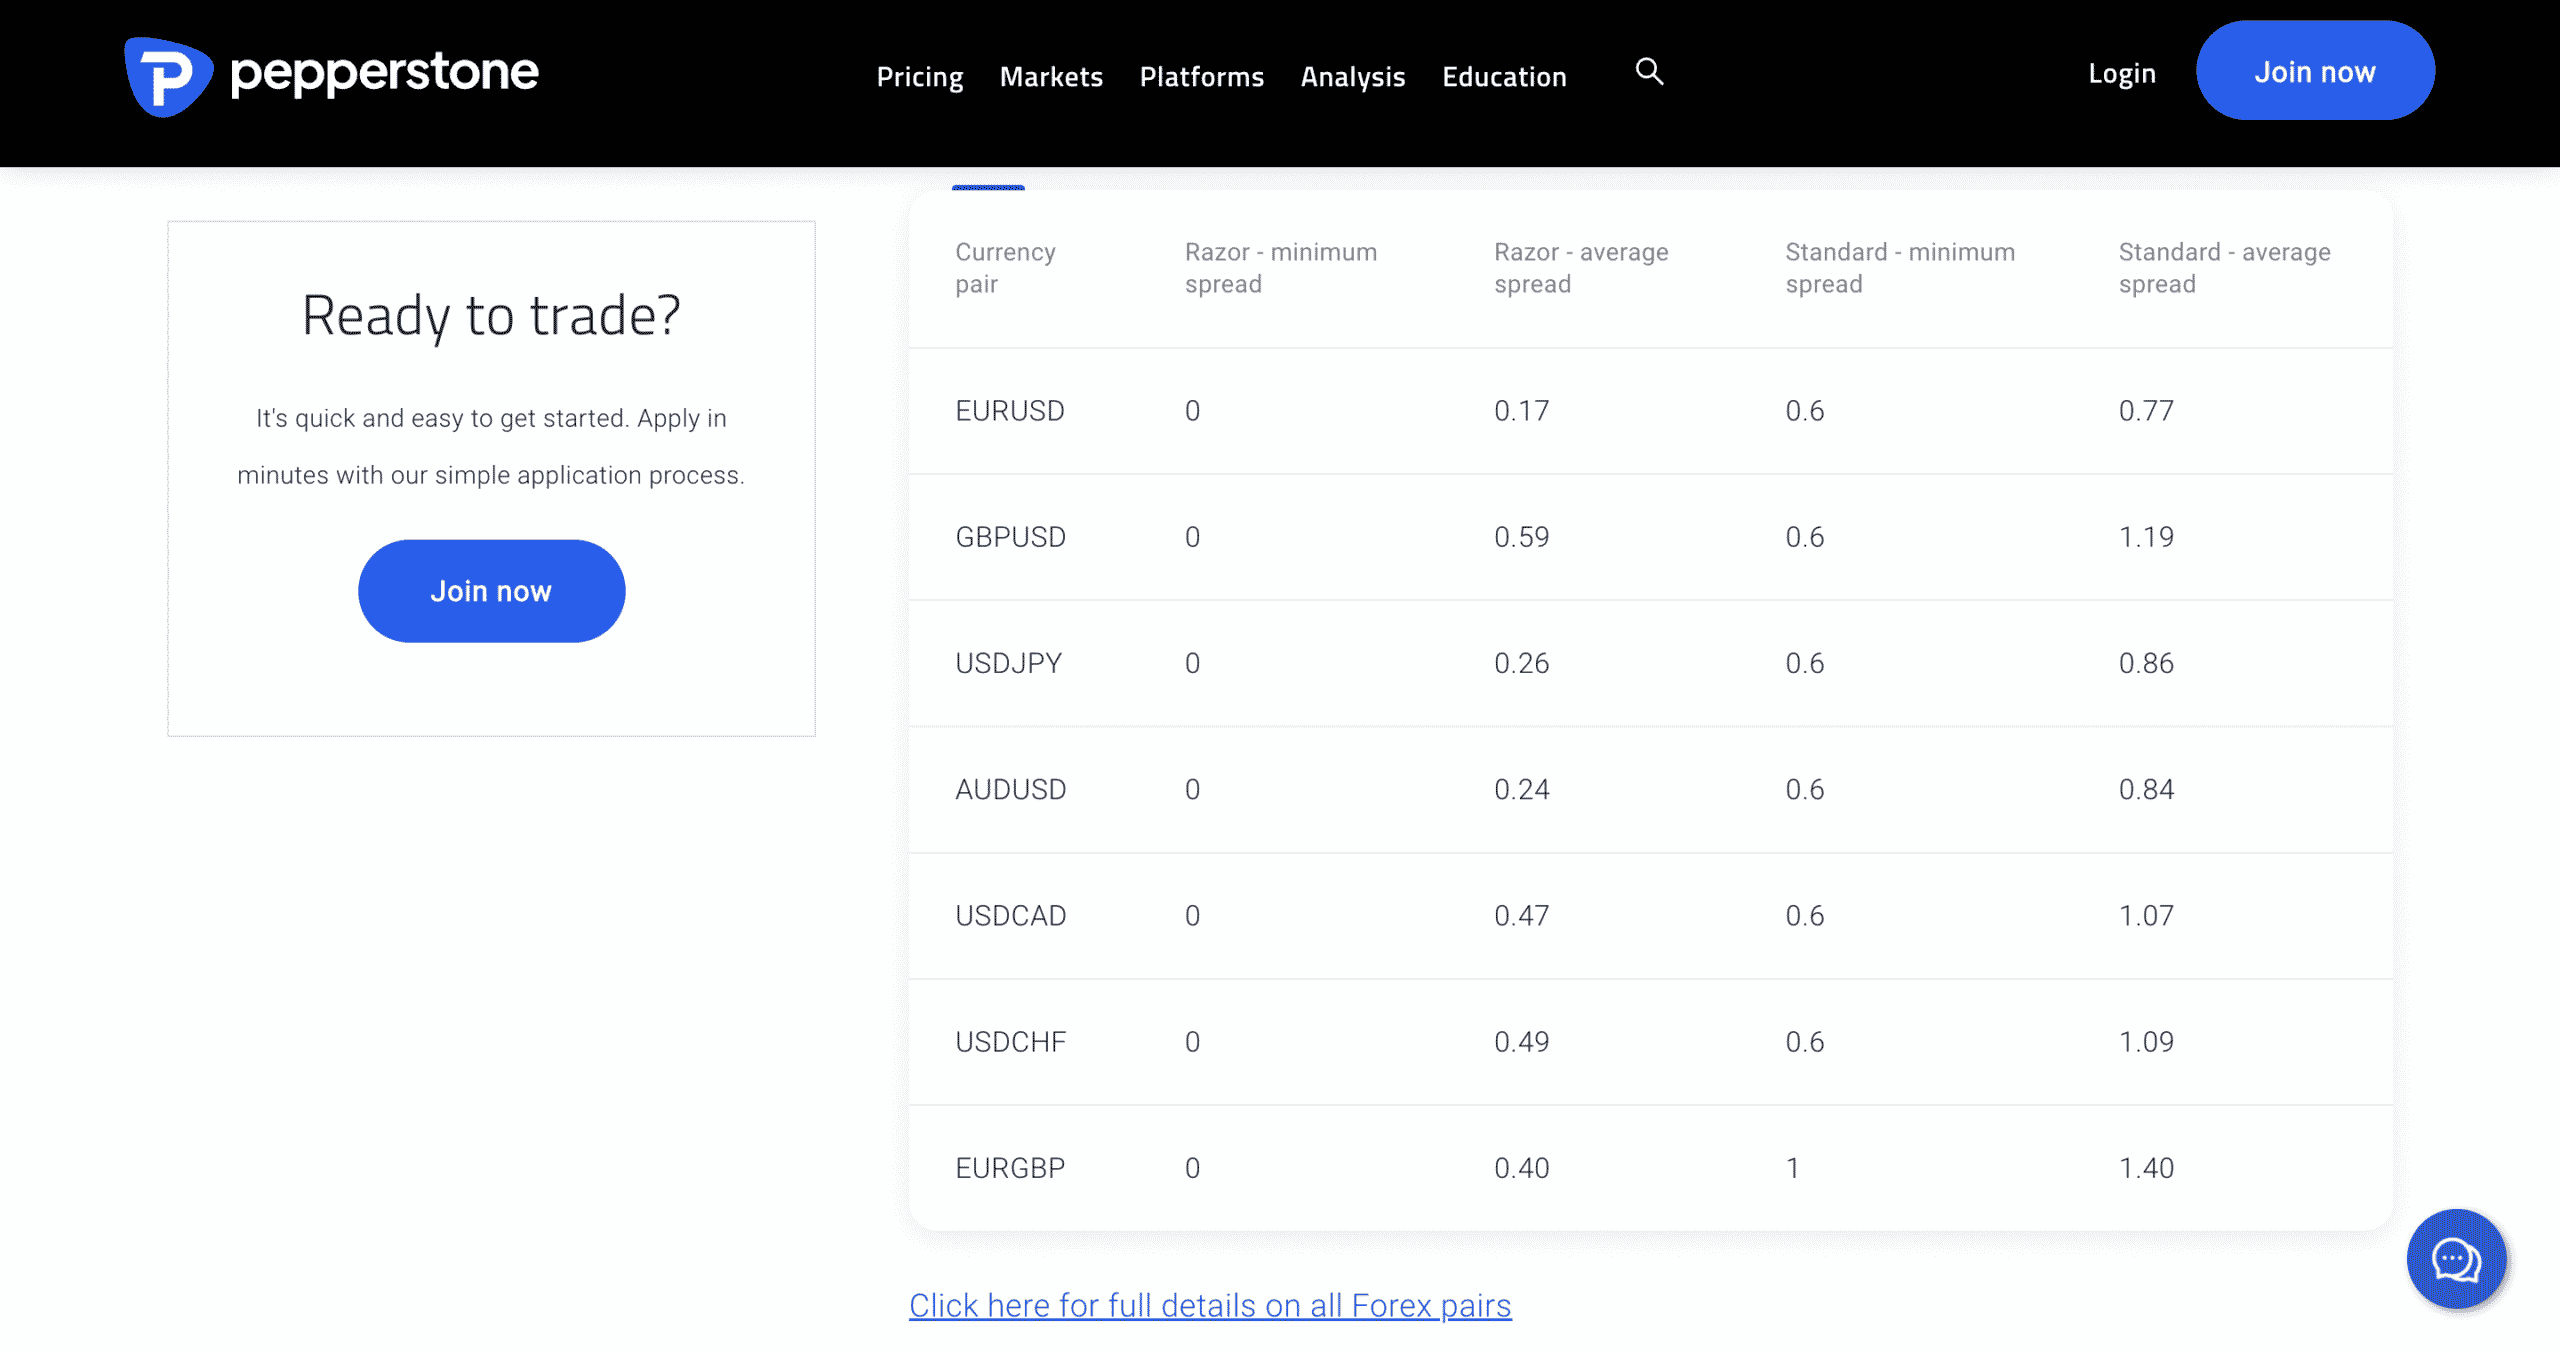2560x1353 pixels.
Task: Select the AUDUSD row label
Action: click(x=1010, y=789)
